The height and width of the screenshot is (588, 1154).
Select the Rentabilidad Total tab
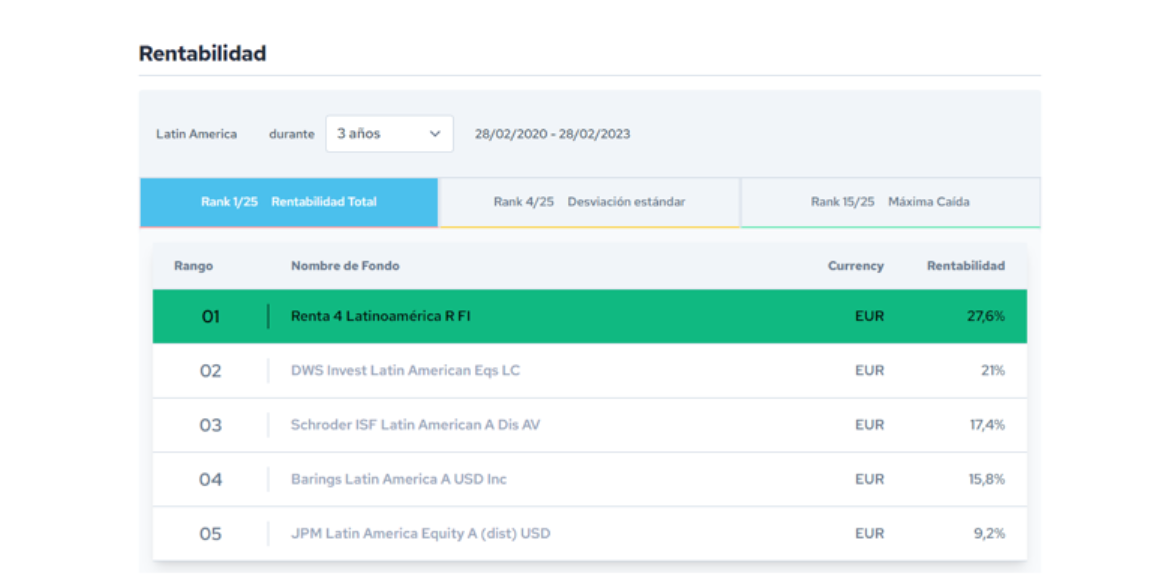tap(289, 202)
